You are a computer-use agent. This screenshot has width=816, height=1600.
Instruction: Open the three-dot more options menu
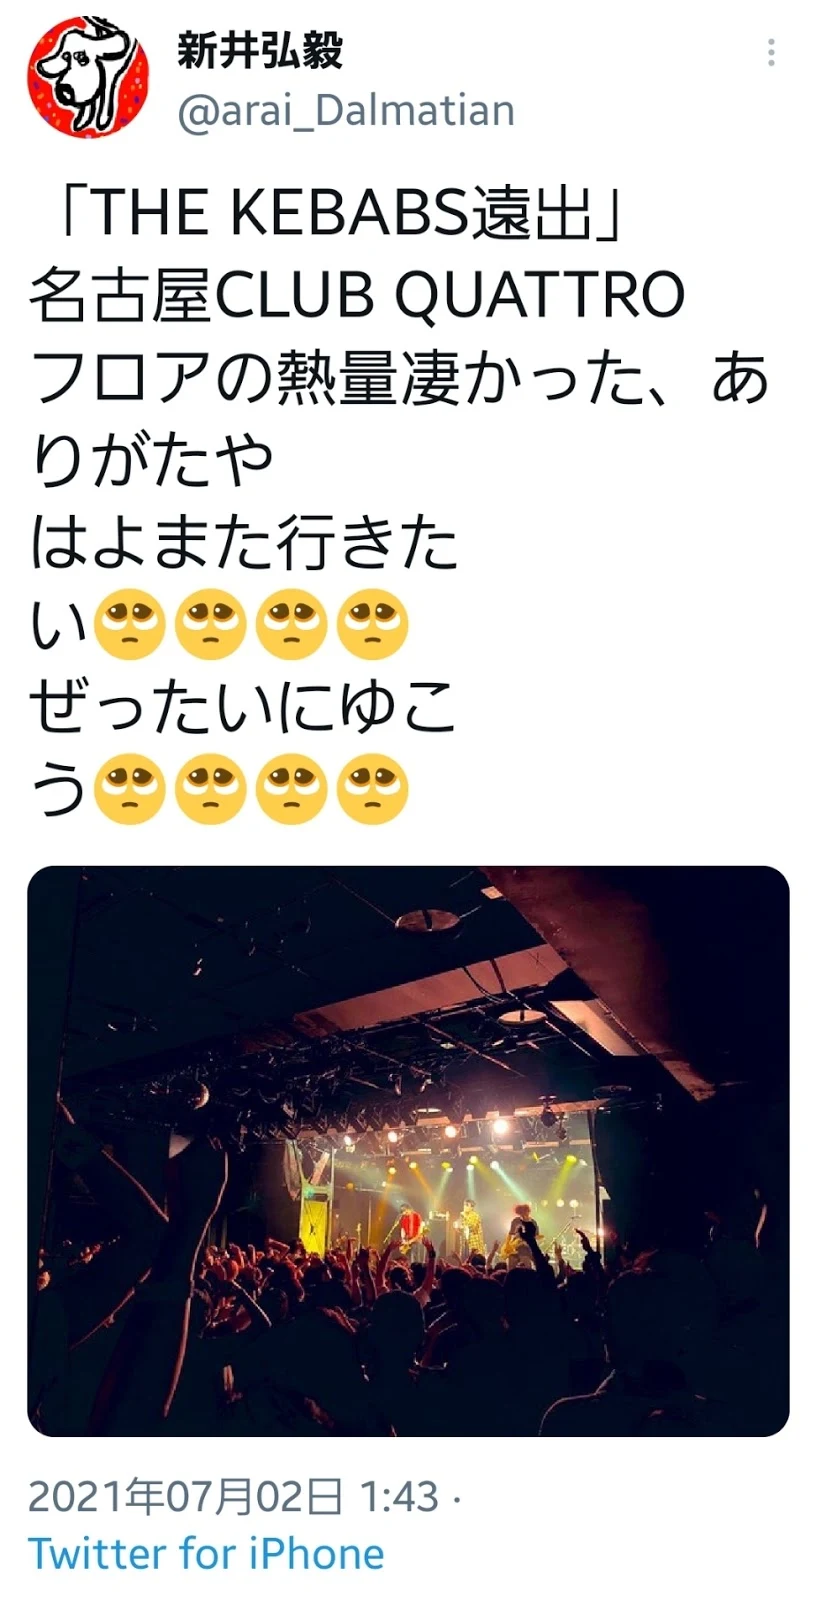pos(771,53)
